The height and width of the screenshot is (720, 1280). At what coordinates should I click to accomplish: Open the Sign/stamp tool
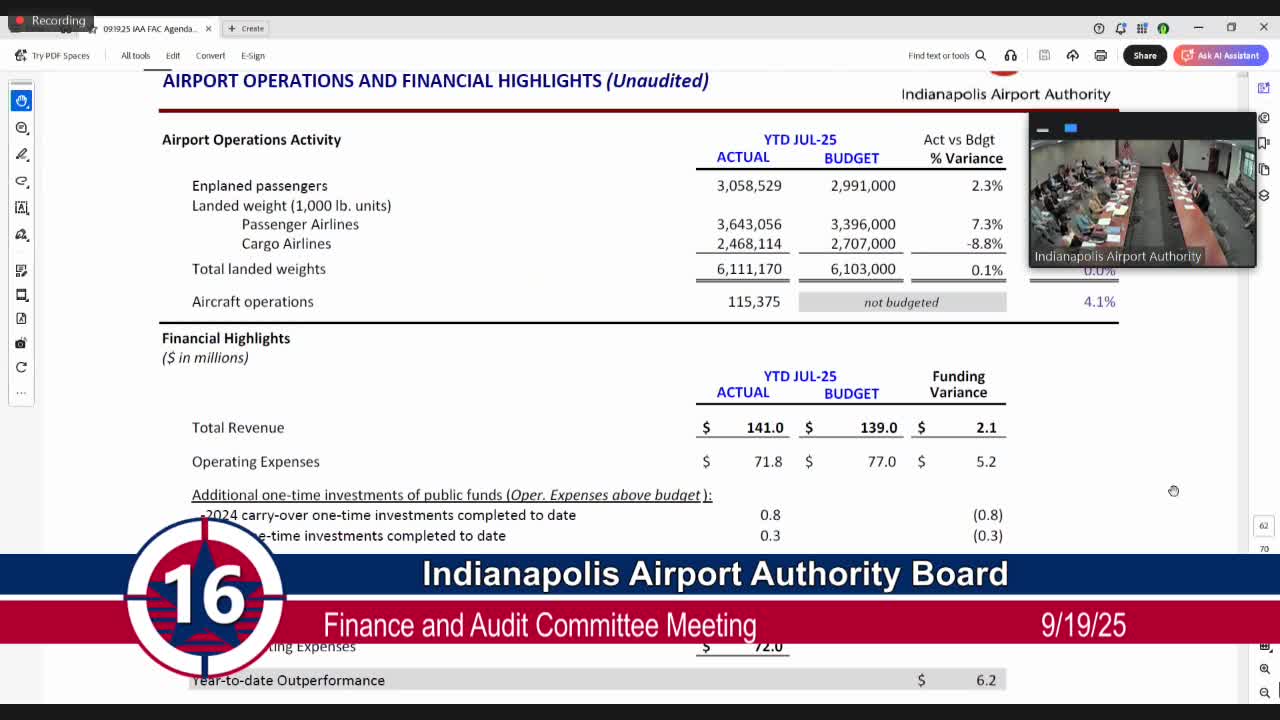(21, 235)
